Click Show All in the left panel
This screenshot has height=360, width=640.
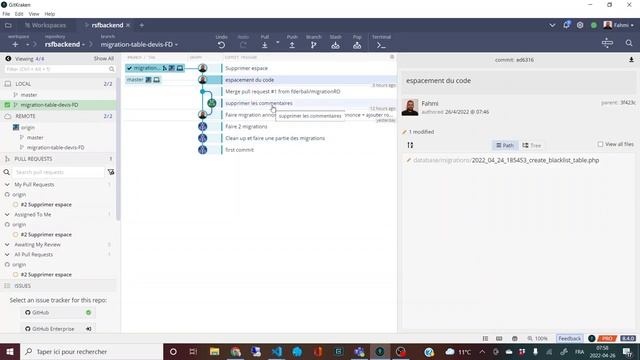(104, 59)
